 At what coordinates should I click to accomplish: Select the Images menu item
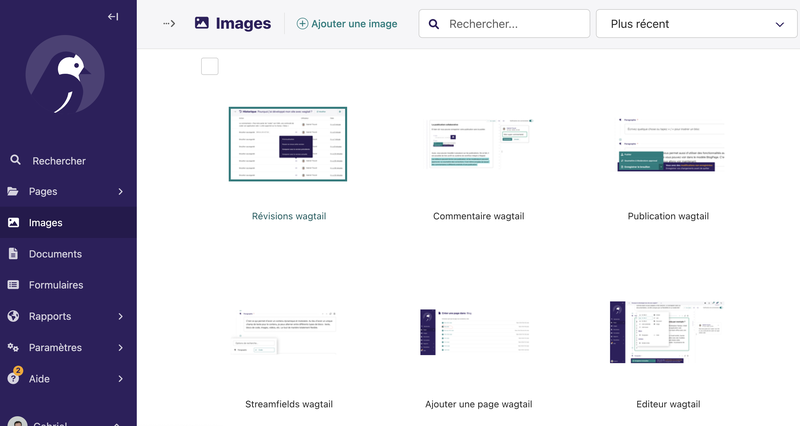pyautogui.click(x=68, y=222)
